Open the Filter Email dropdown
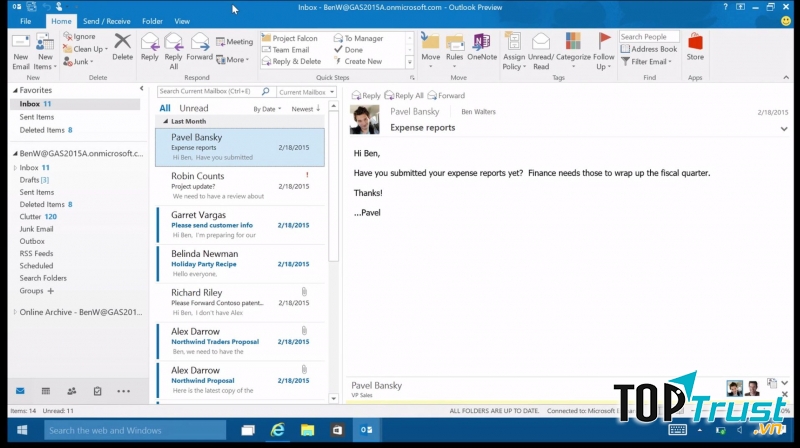Image resolution: width=800 pixels, height=448 pixels. point(646,61)
